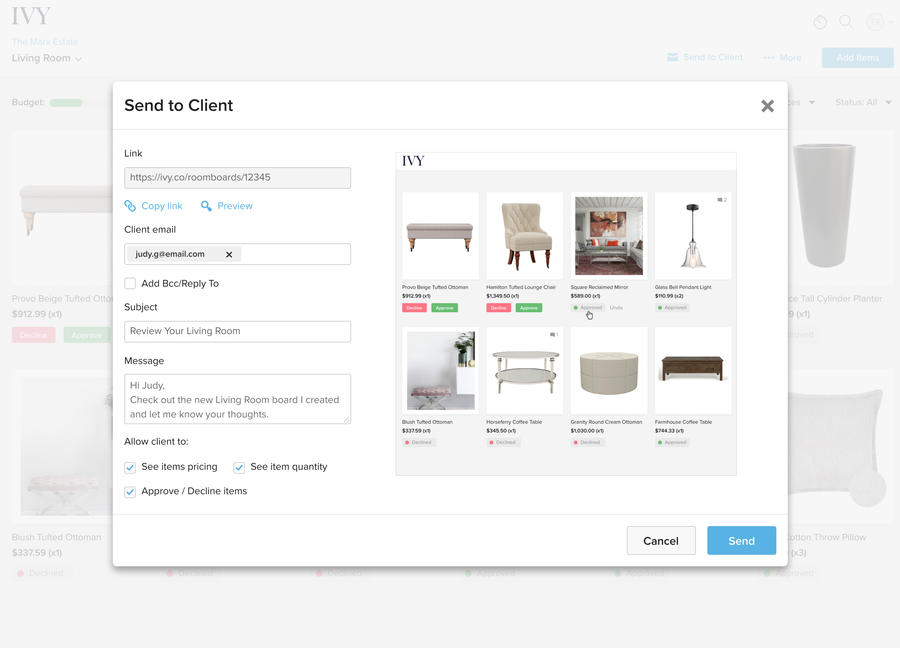The height and width of the screenshot is (648, 900).
Task: Focus the Client email field
Action: [238, 254]
